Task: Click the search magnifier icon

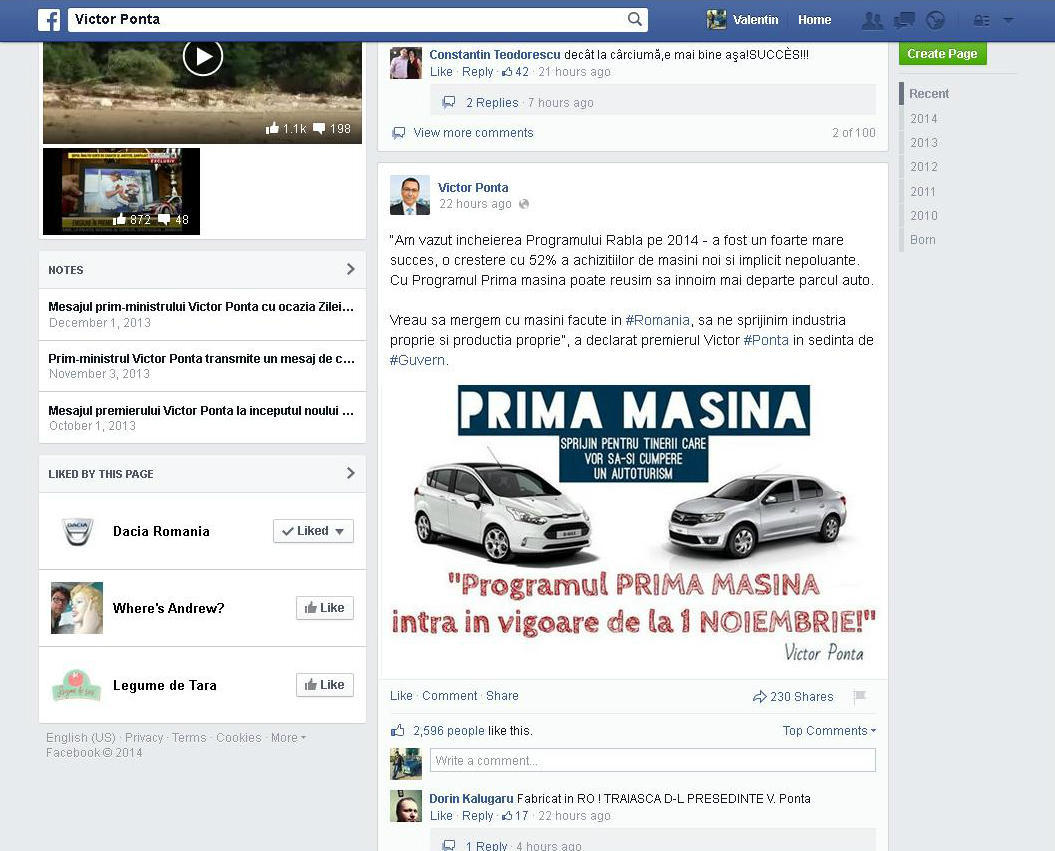Action: [x=634, y=20]
